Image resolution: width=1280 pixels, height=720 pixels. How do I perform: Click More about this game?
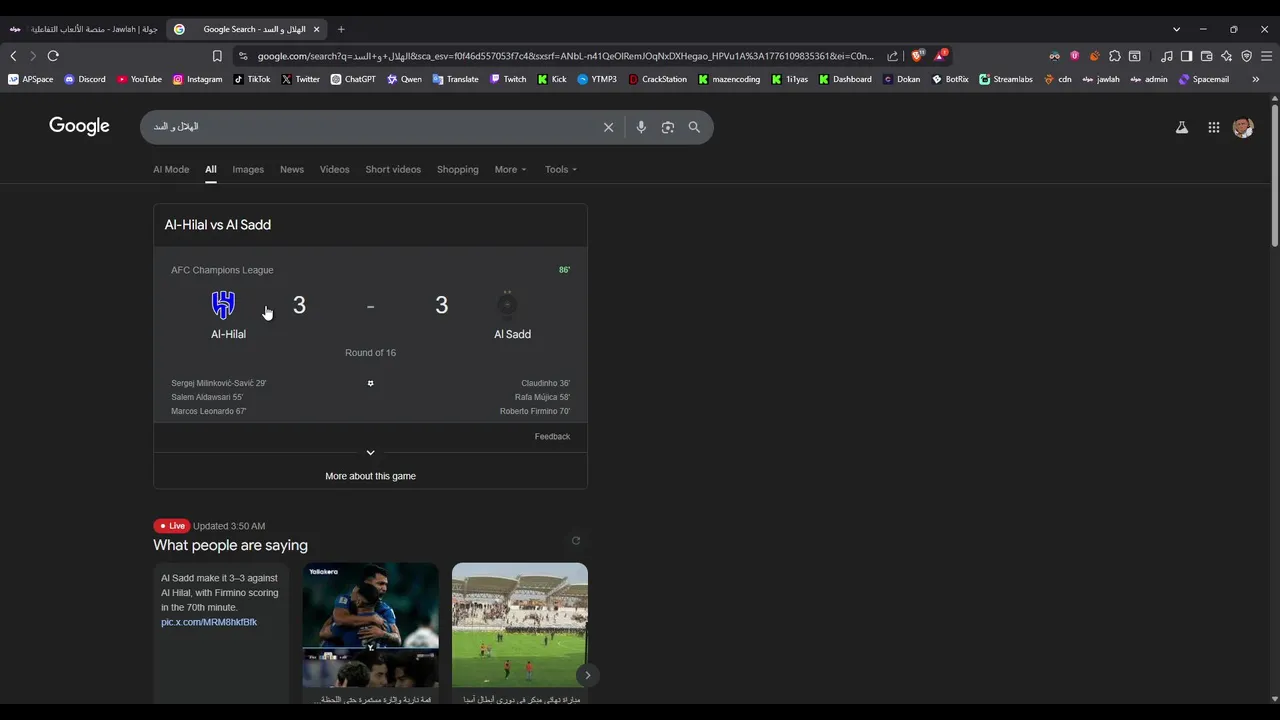pyautogui.click(x=370, y=476)
